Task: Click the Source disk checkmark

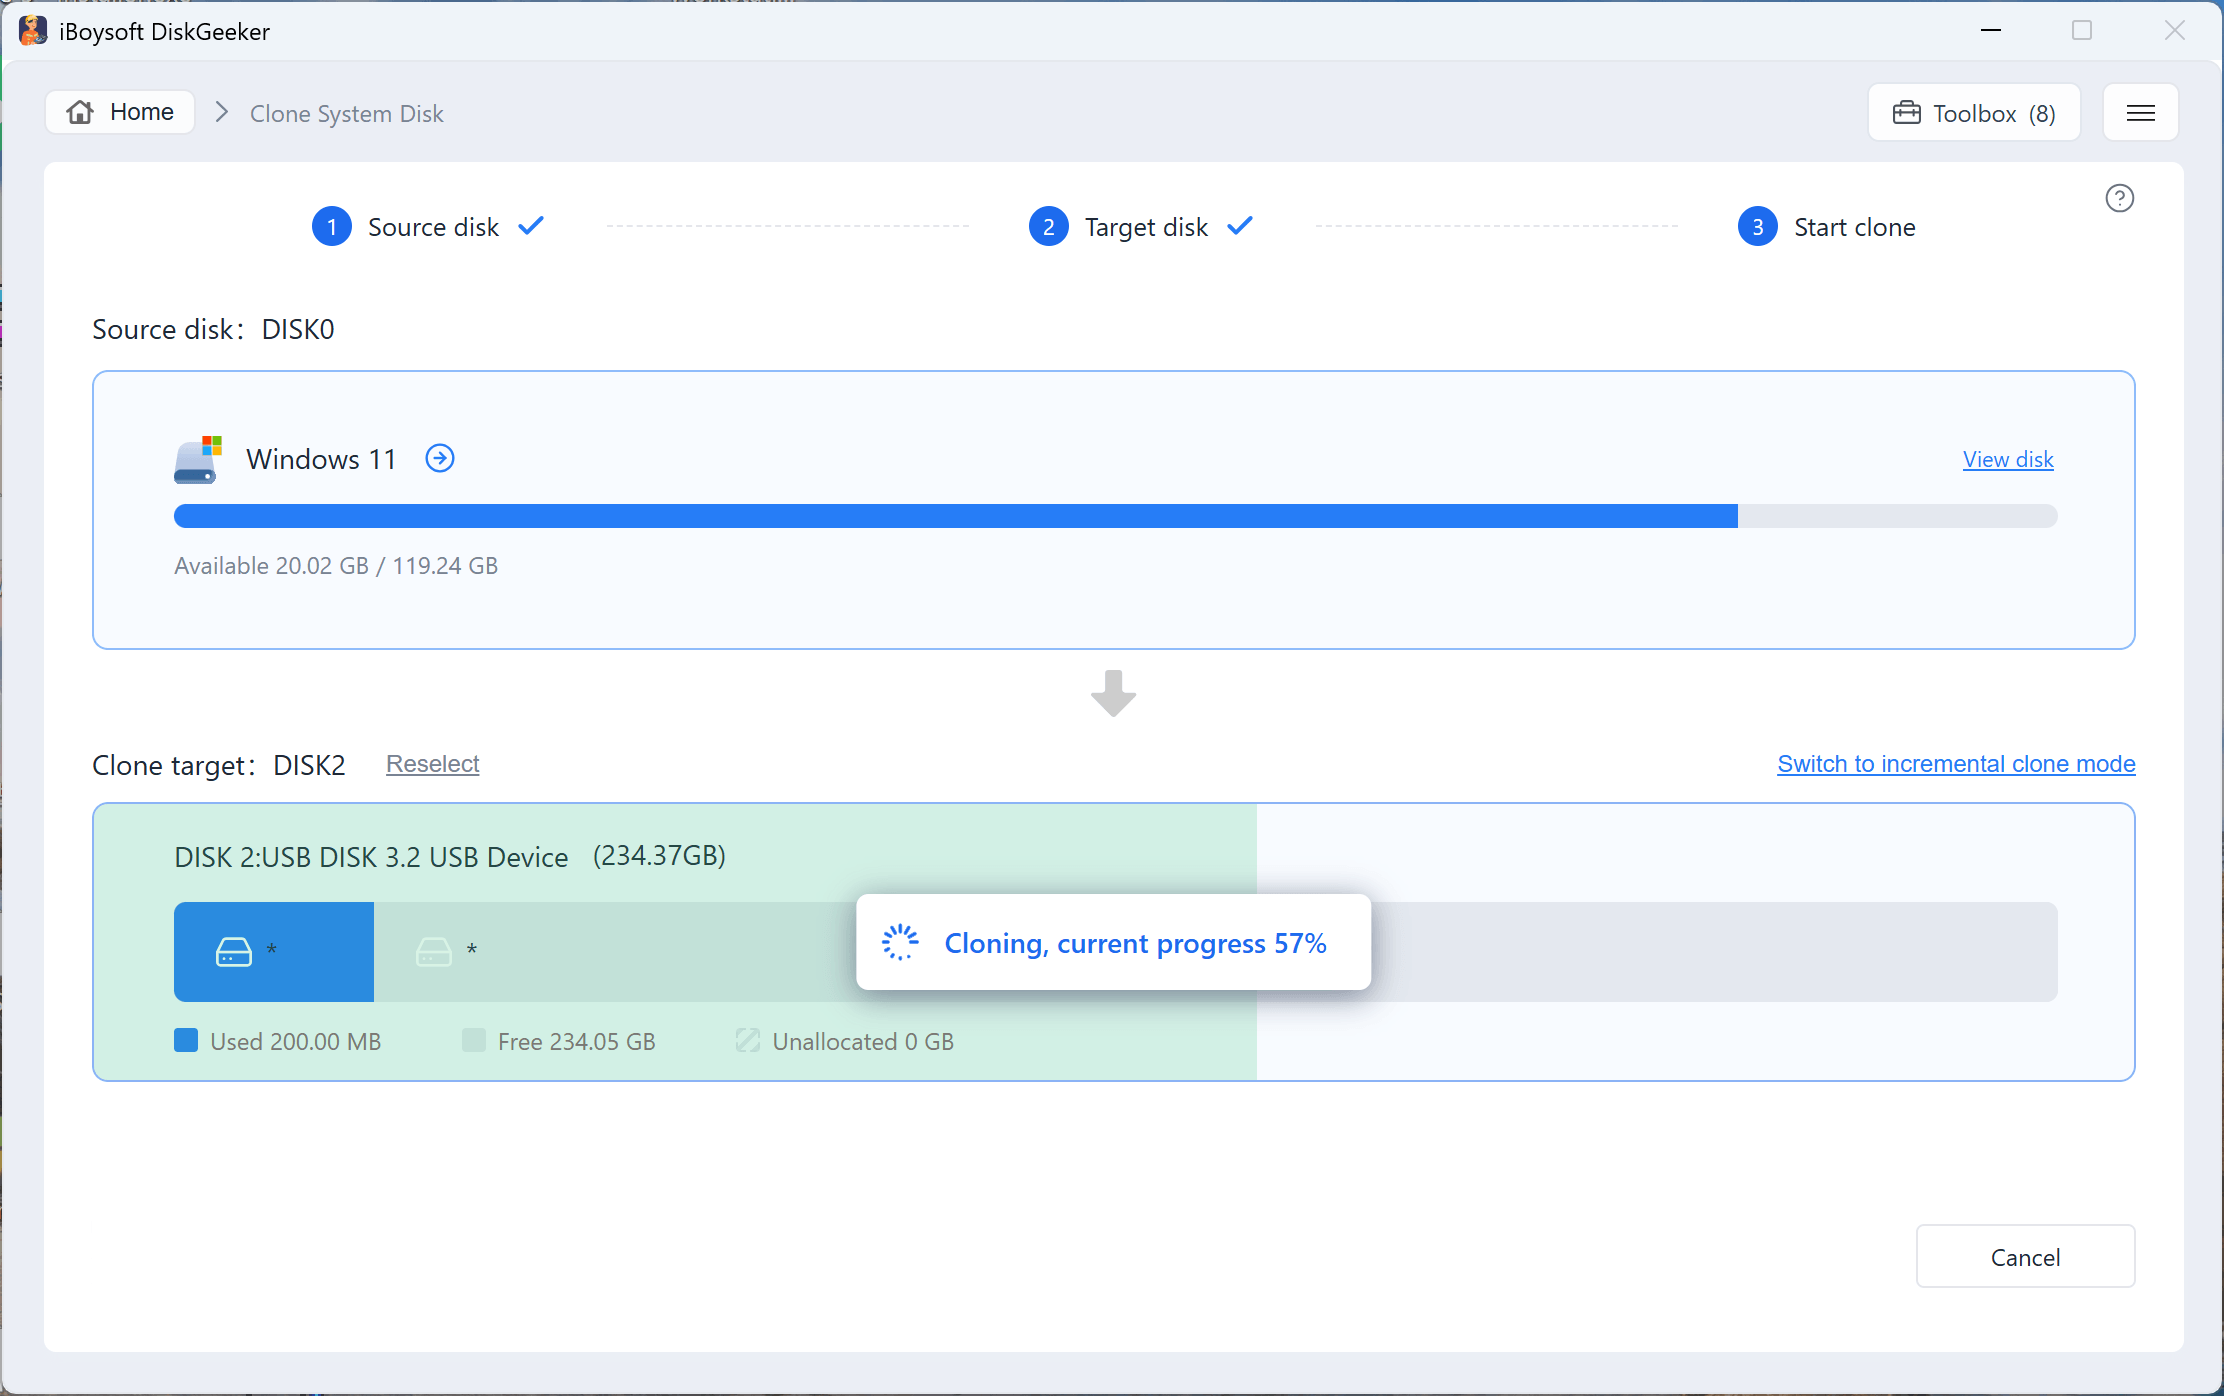Action: coord(531,226)
